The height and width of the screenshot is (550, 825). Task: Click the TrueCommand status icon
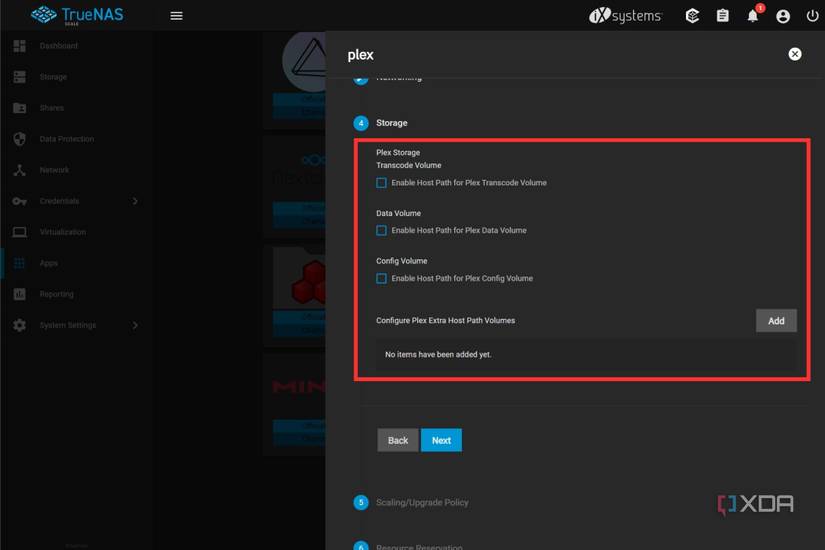(692, 16)
